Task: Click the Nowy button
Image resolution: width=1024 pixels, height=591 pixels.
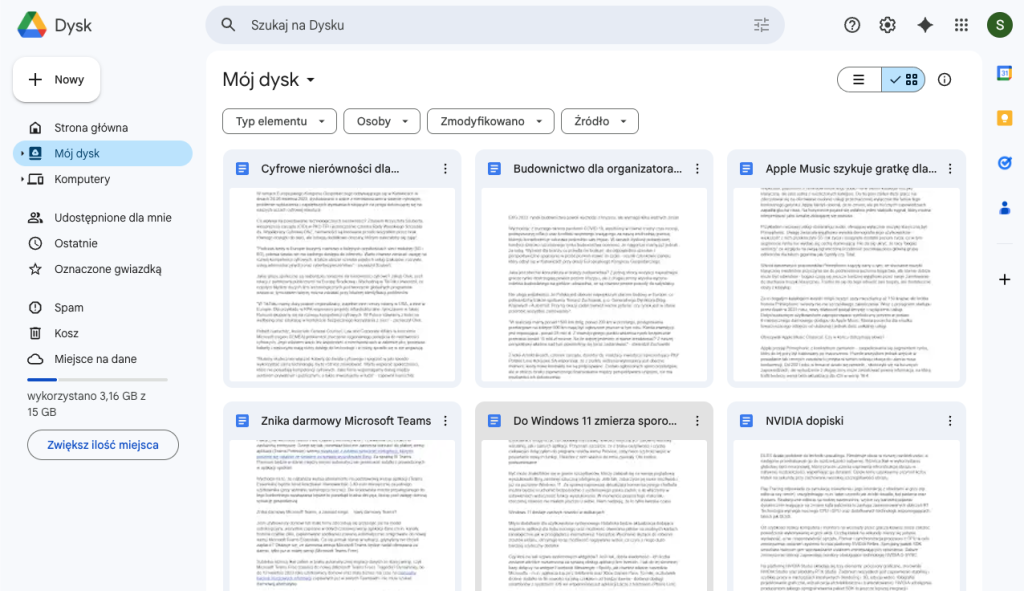Action: [x=57, y=80]
